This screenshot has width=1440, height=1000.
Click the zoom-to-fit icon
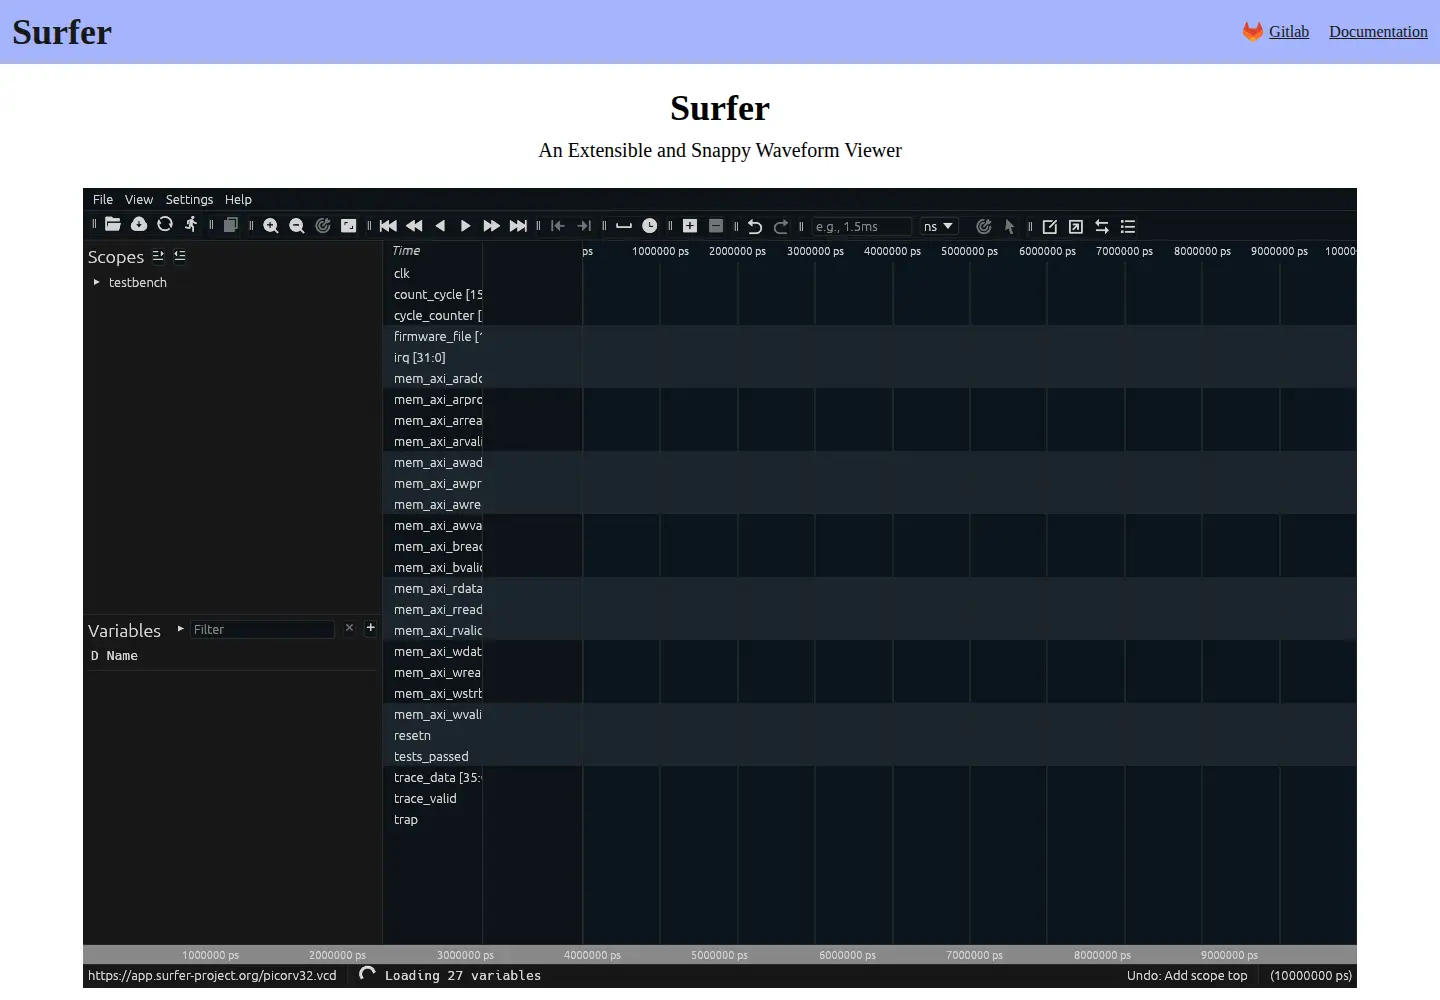tap(349, 227)
